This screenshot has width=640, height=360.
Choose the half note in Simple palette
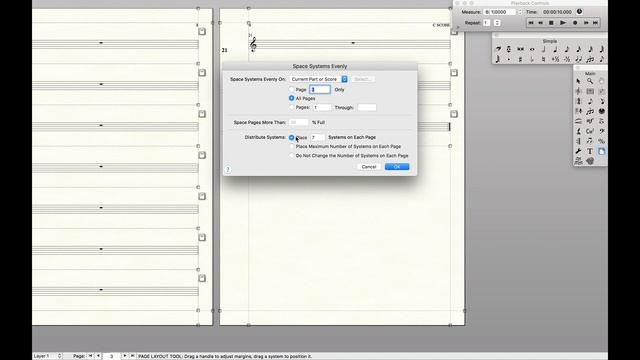click(x=544, y=49)
